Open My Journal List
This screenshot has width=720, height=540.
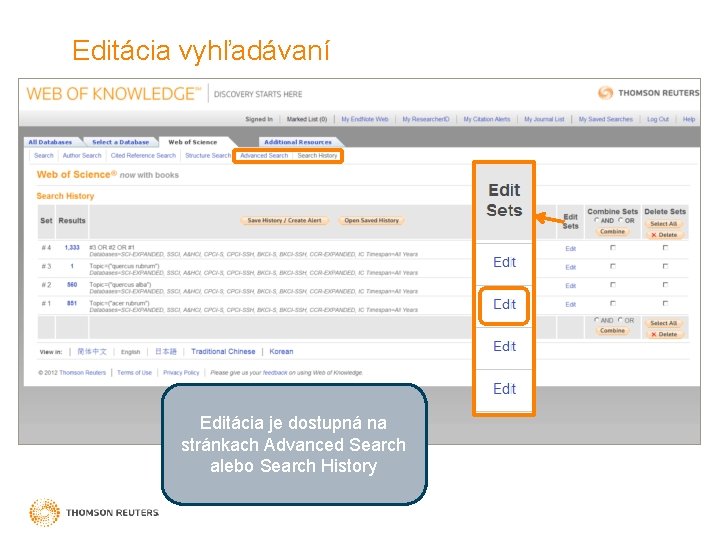[544, 119]
